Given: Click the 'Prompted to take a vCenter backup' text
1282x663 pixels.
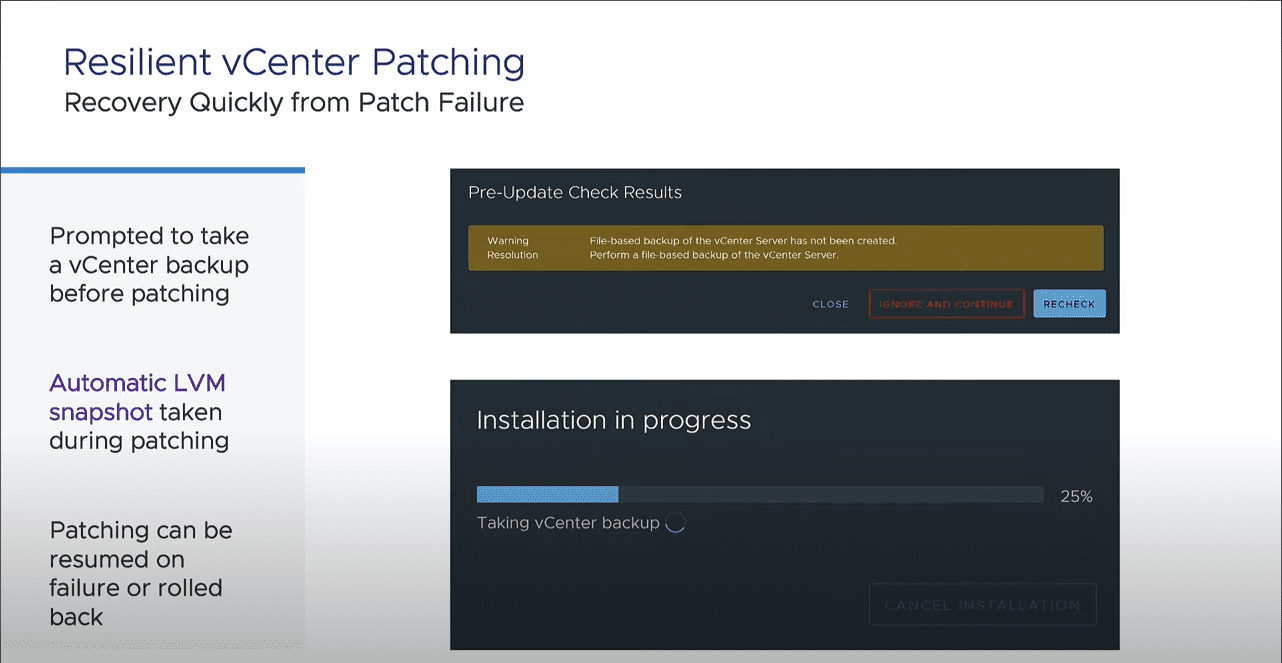Looking at the screenshot, I should click(149, 265).
